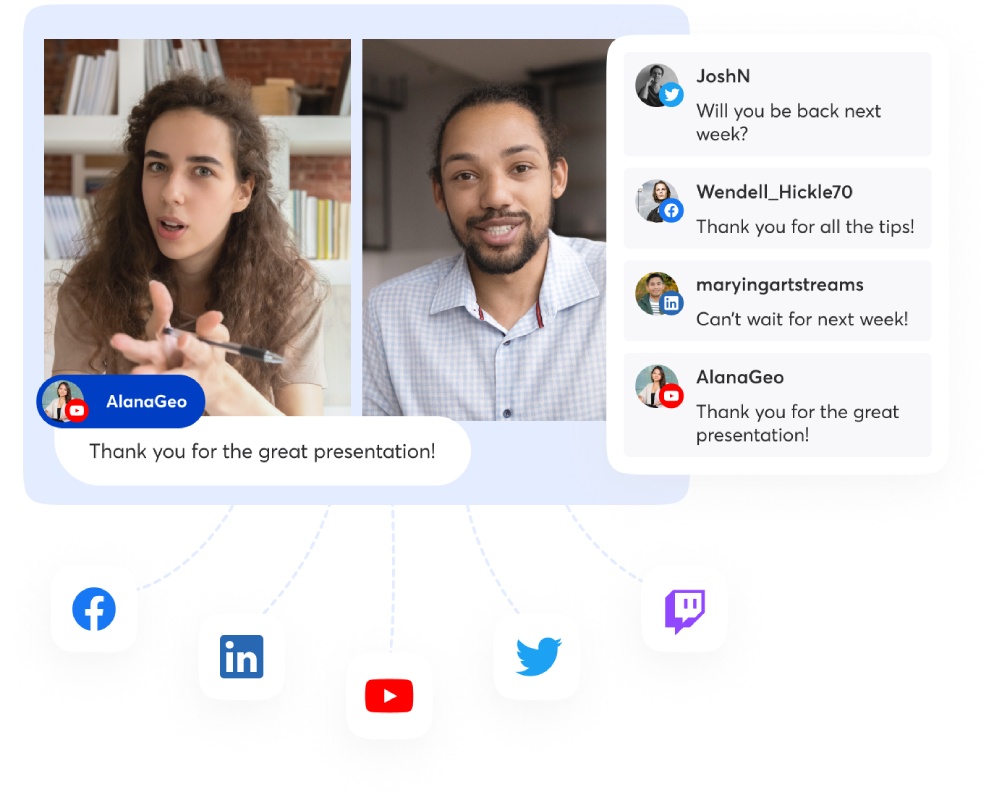Click the bearded man's video feed
Image resolution: width=994 pixels, height=800 pixels.
pyautogui.click(x=484, y=229)
